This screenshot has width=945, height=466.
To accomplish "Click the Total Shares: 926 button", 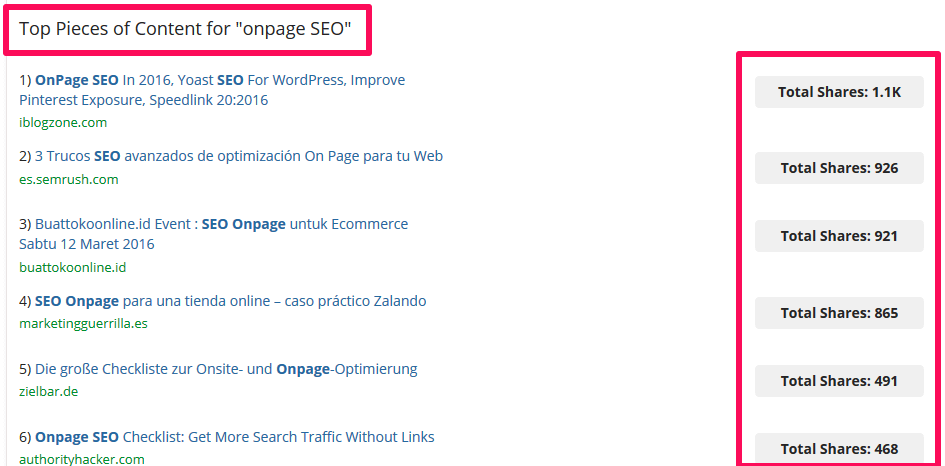I will pyautogui.click(x=839, y=168).
